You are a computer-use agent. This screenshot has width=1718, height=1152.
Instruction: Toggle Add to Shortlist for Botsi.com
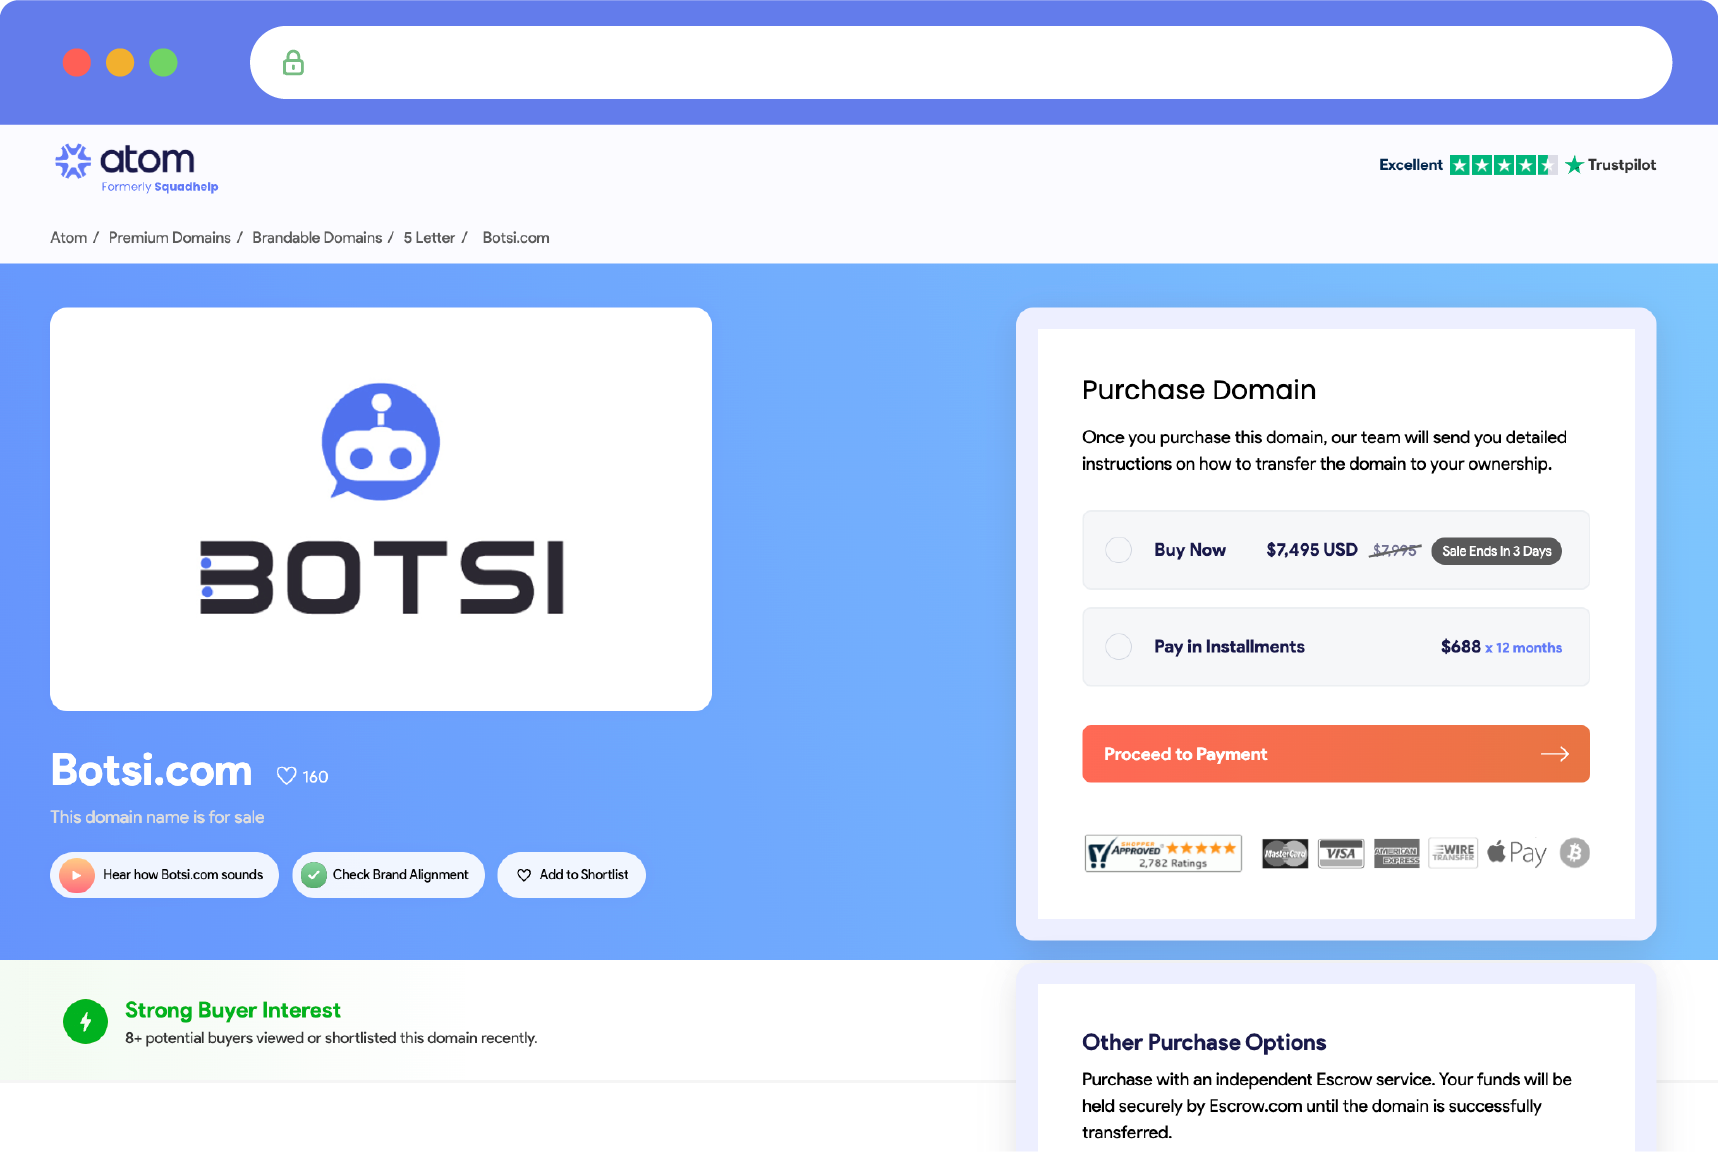click(x=571, y=874)
